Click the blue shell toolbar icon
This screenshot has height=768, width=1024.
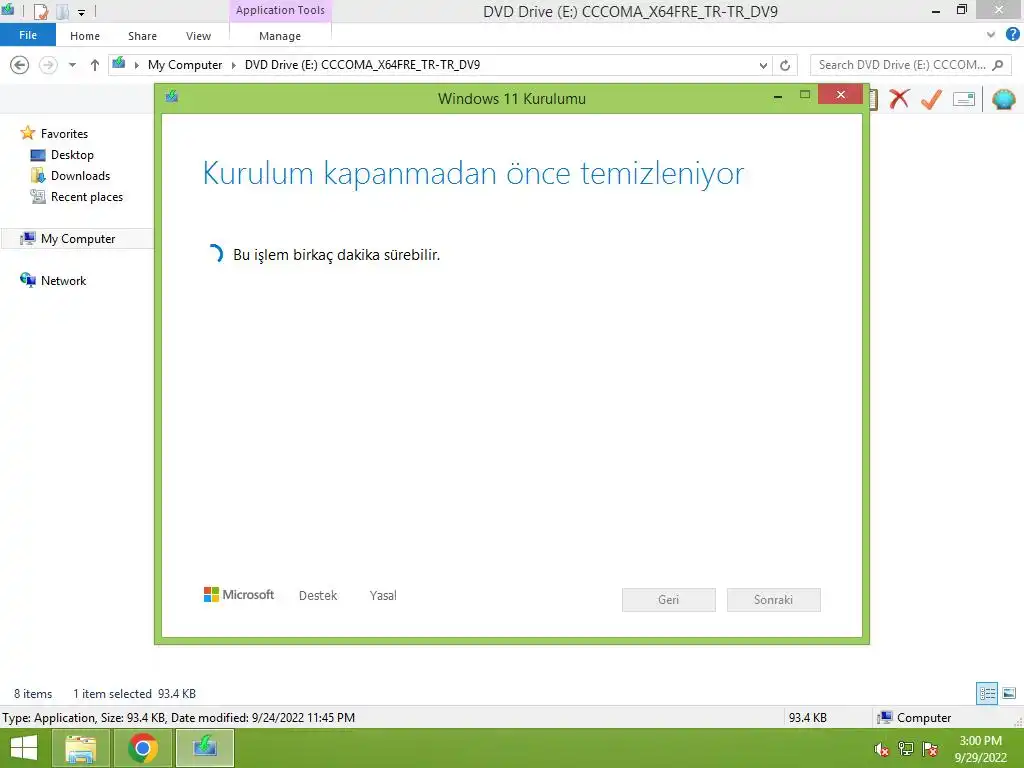[x=1003, y=99]
